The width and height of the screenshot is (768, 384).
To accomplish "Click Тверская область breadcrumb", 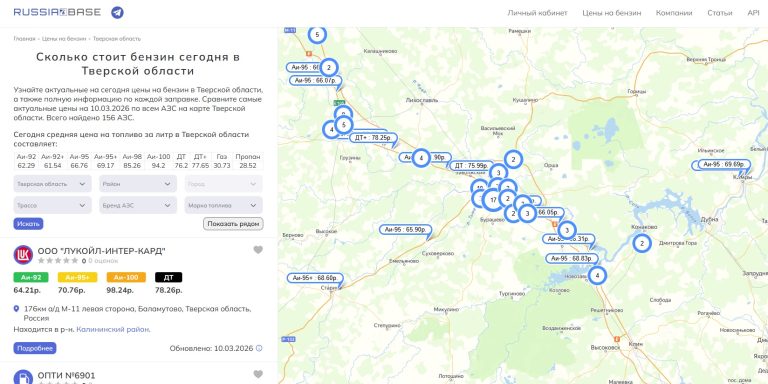I will (x=117, y=39).
